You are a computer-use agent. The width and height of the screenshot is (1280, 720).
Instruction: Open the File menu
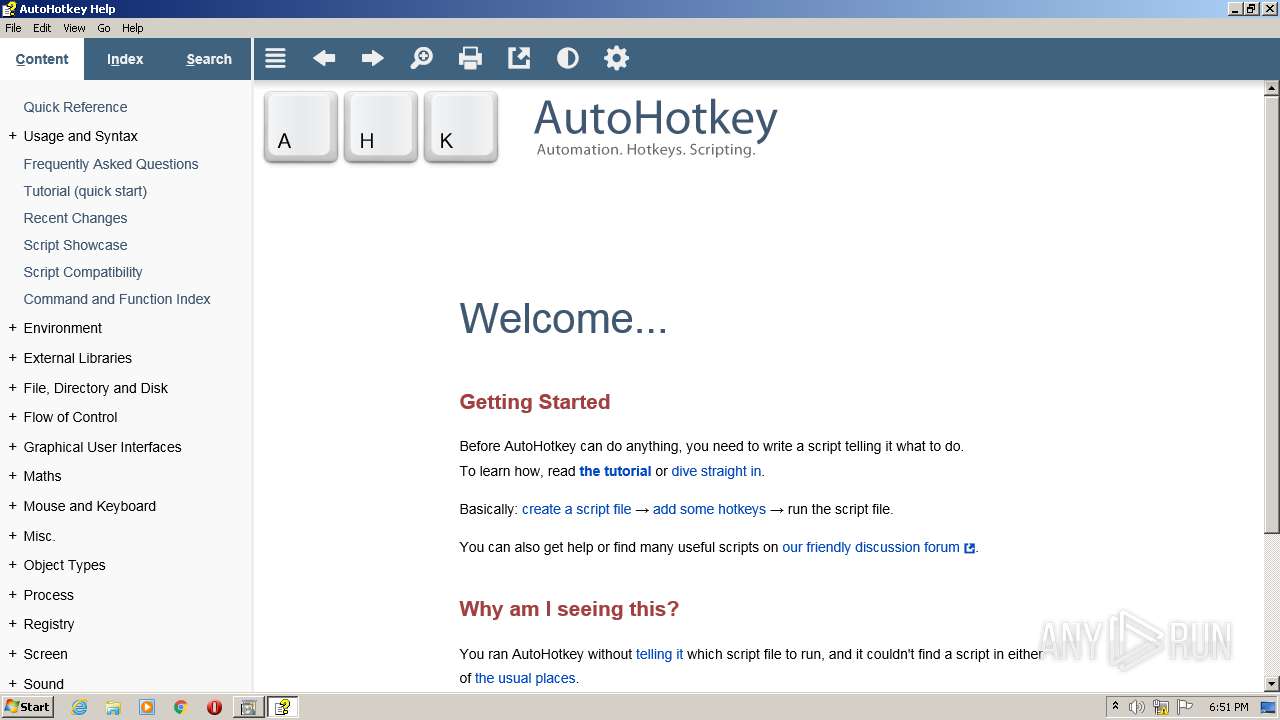13,28
